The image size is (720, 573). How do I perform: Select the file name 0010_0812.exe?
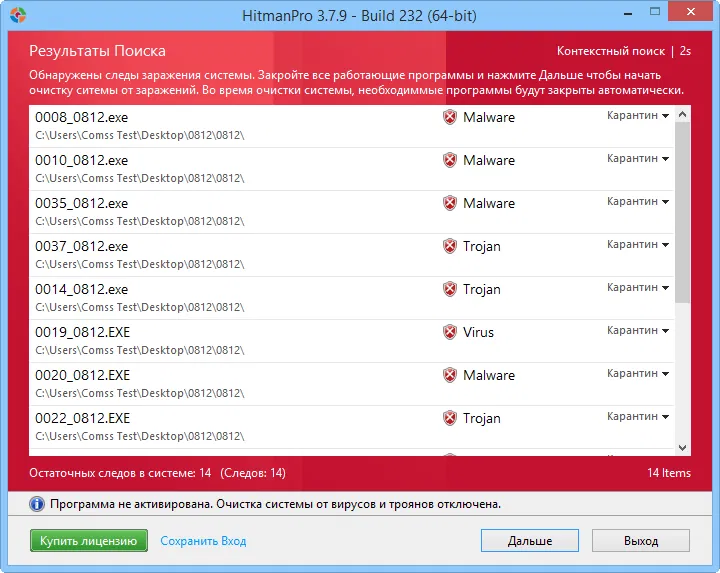pos(82,161)
